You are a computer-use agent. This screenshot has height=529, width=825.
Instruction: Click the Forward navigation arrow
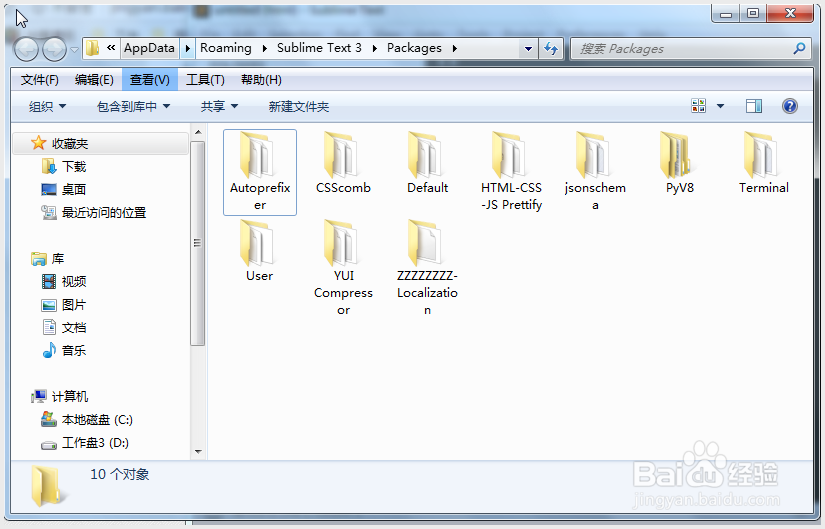click(x=54, y=49)
